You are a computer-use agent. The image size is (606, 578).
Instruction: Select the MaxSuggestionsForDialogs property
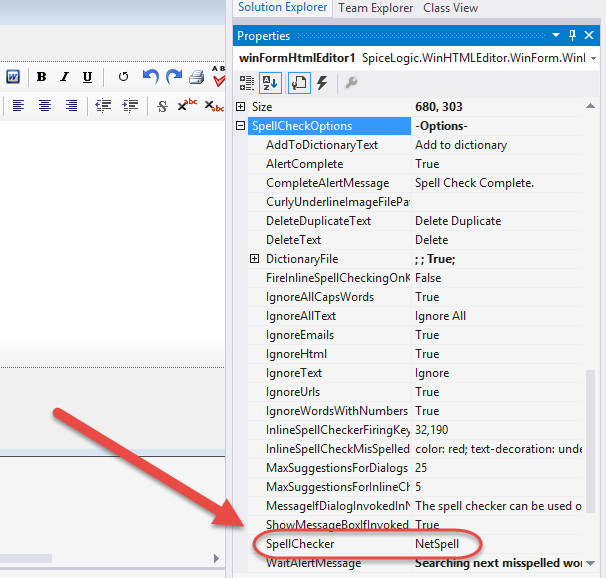coord(337,468)
